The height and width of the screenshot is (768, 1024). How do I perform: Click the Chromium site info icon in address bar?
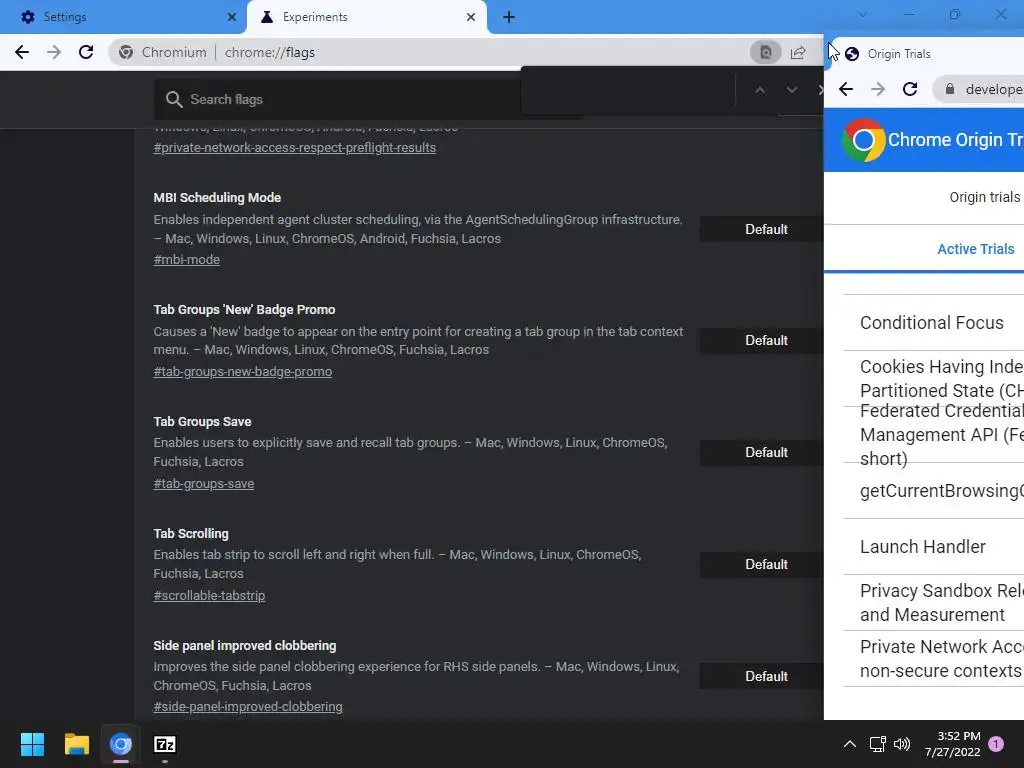point(126,52)
